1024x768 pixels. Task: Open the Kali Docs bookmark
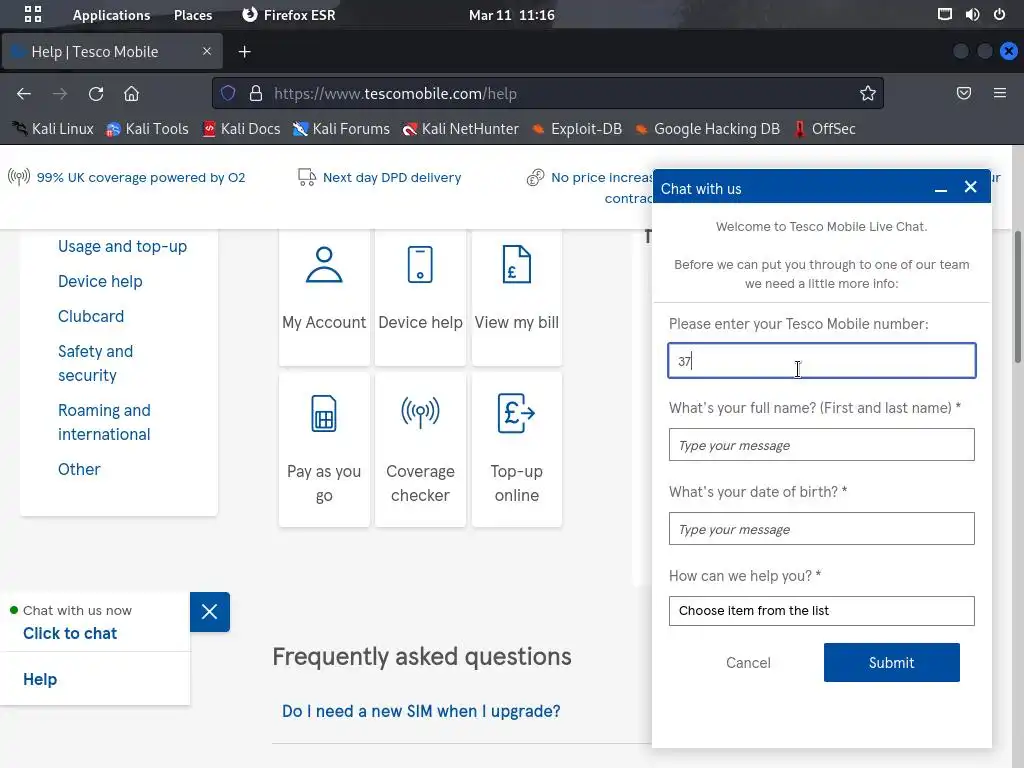click(241, 129)
